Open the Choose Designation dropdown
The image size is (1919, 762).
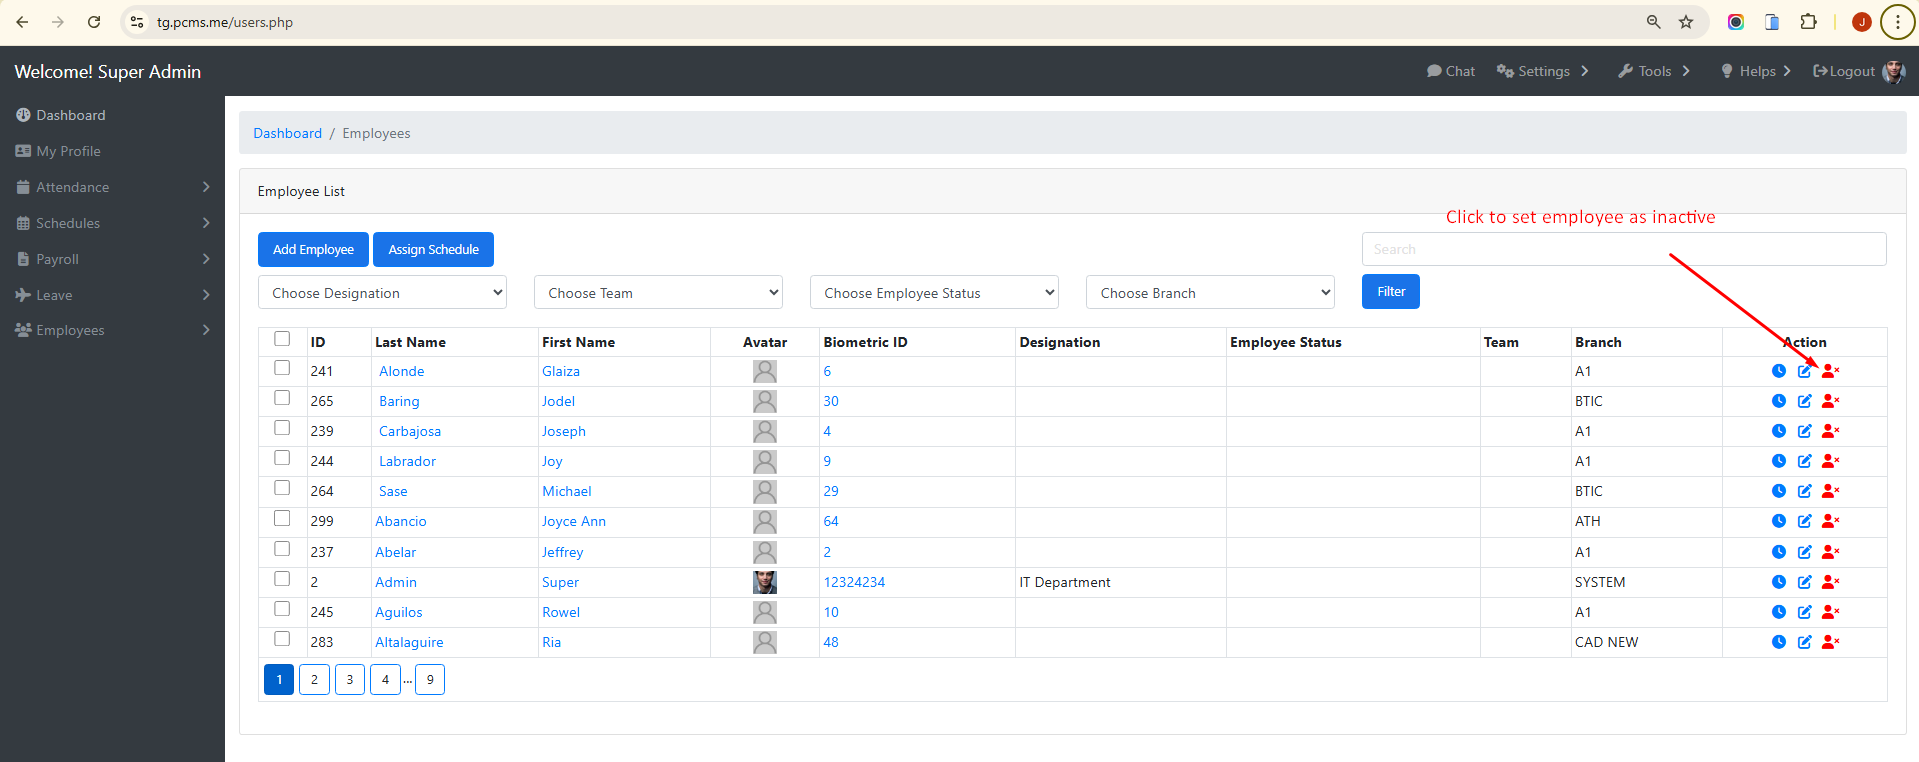[x=382, y=293]
